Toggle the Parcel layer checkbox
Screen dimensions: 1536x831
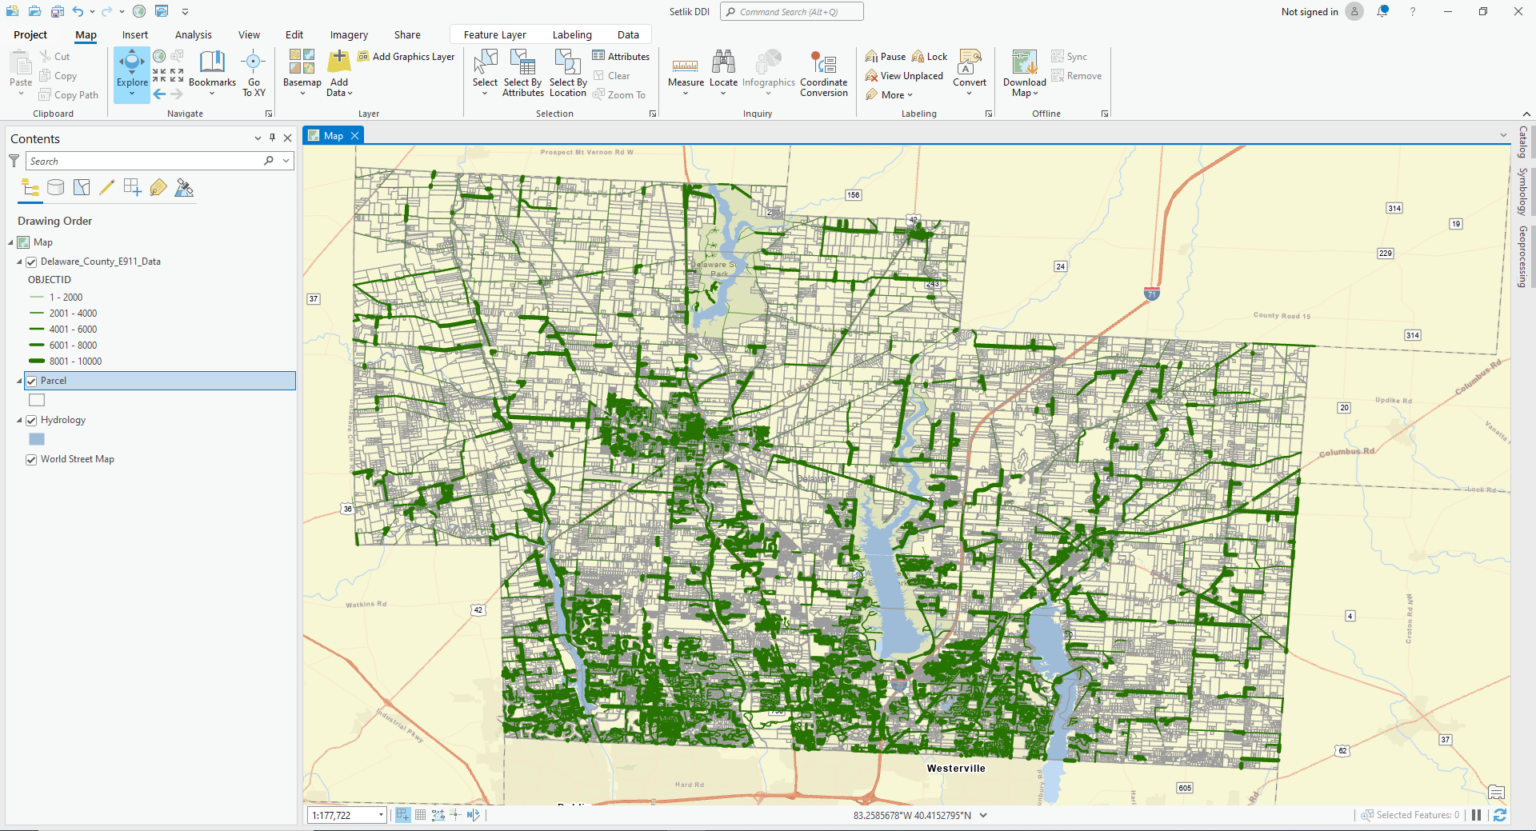coord(31,380)
